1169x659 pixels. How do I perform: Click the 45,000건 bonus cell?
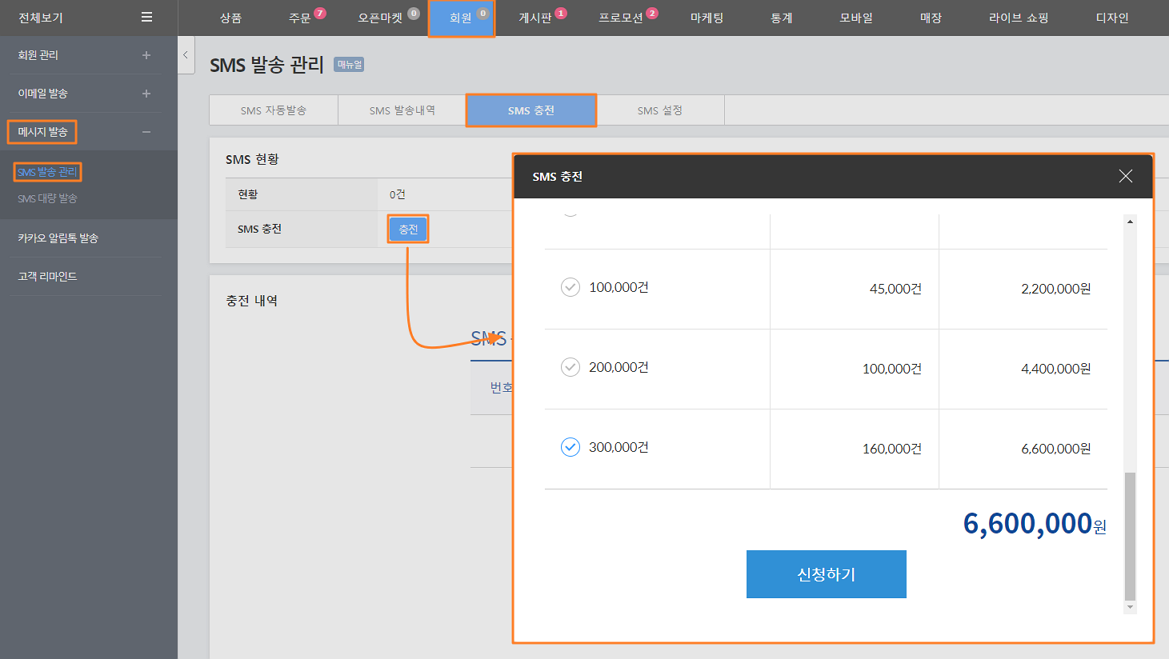895,288
